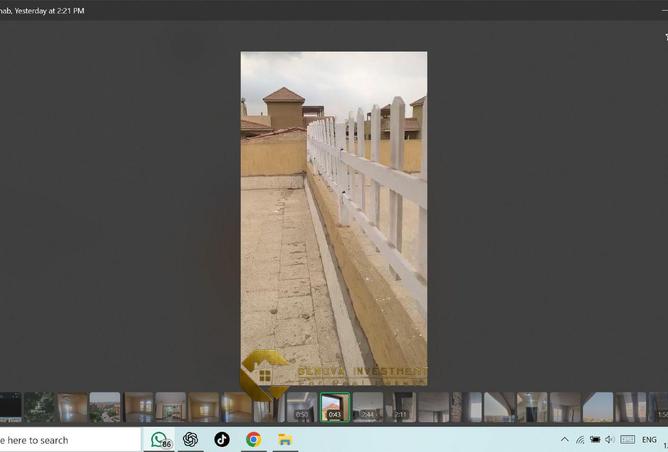Select the highlighted 0:43 video thumbnail
The height and width of the screenshot is (452, 668).
pyautogui.click(x=335, y=407)
